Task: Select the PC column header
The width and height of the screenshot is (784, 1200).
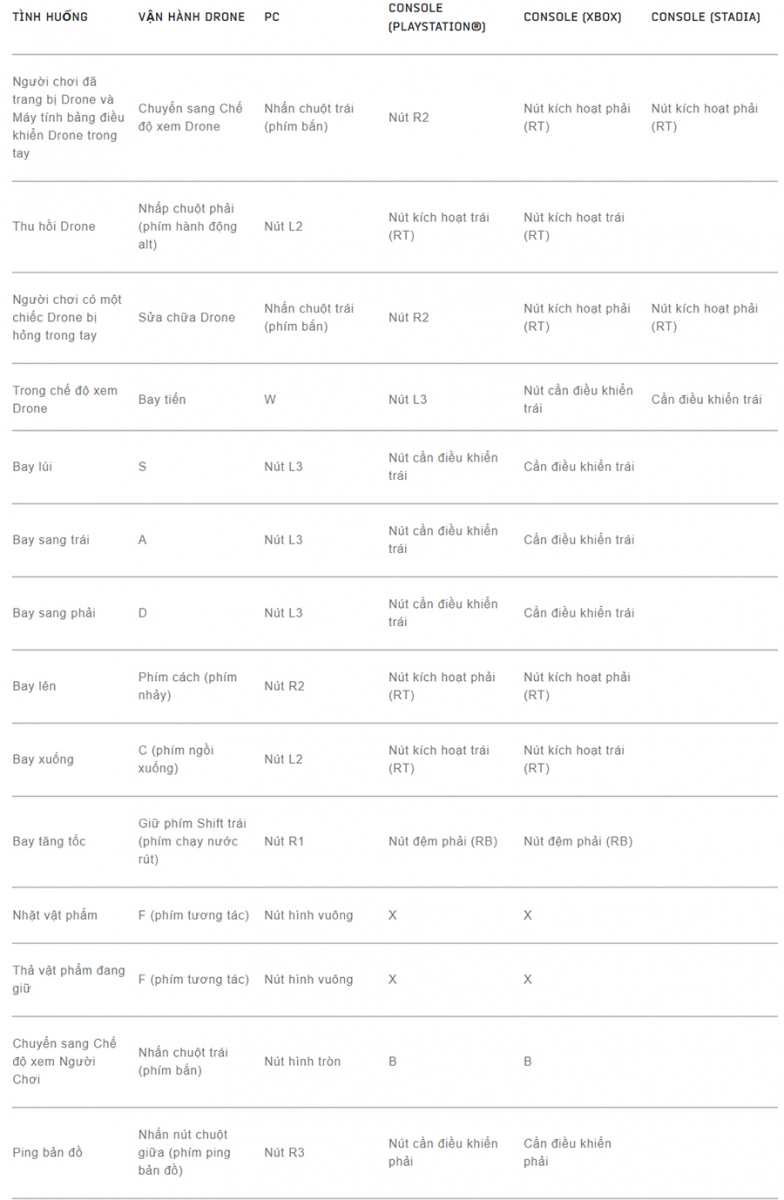Action: 272,17
